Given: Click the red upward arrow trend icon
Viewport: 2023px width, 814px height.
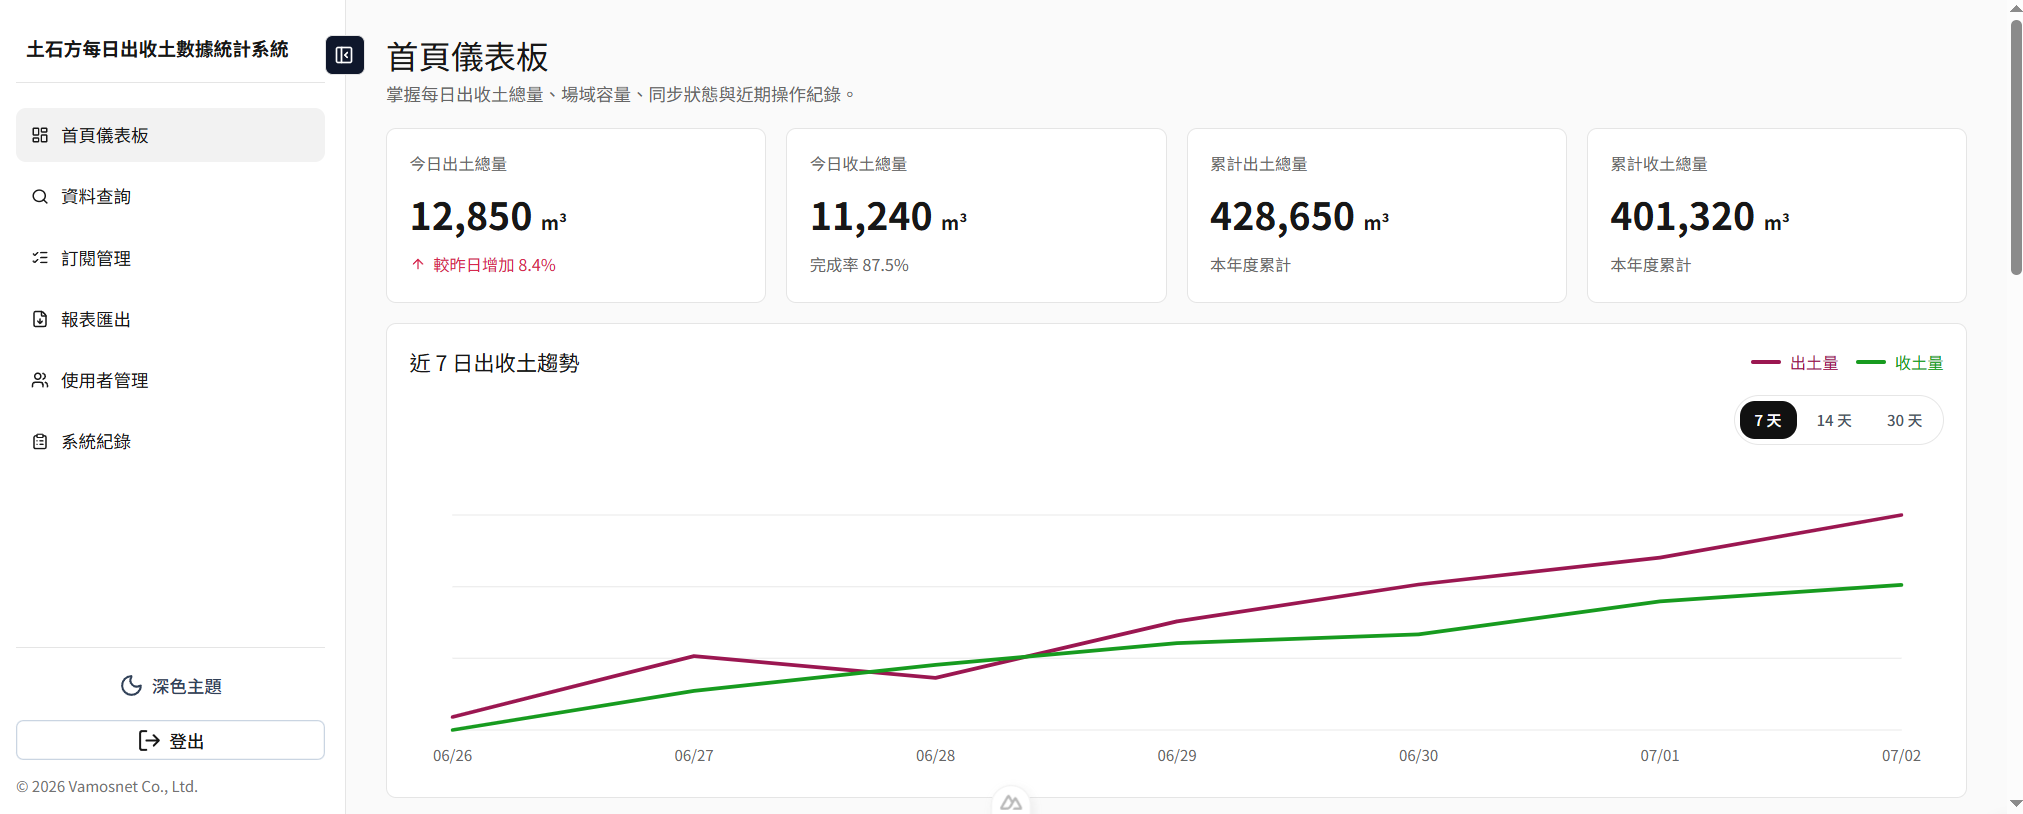Looking at the screenshot, I should [418, 264].
